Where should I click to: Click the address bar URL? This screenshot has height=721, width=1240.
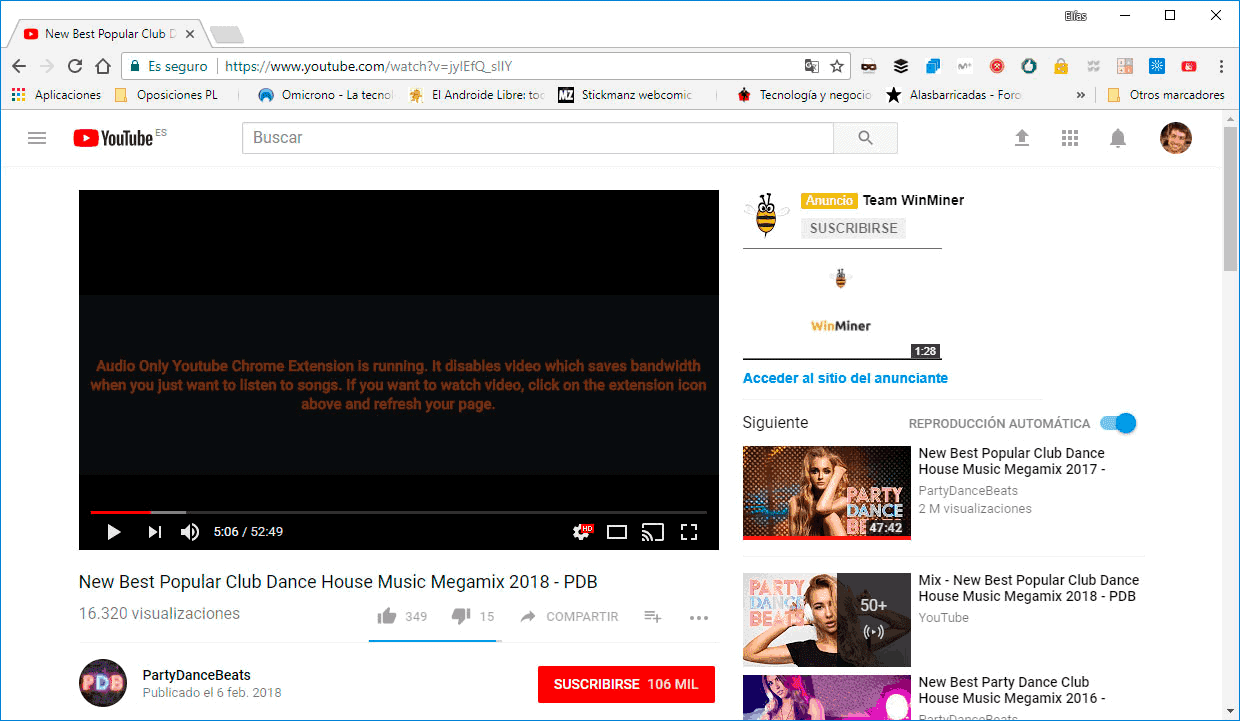368,66
